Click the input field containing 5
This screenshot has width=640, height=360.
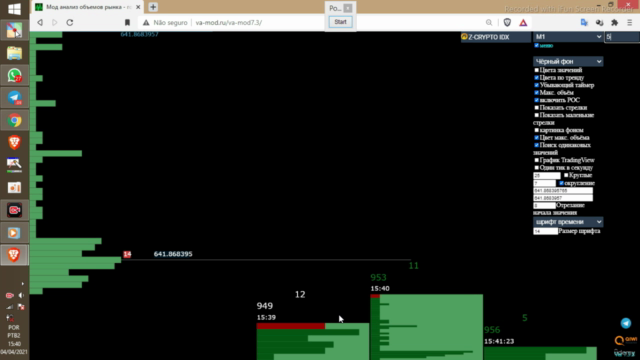[622, 37]
